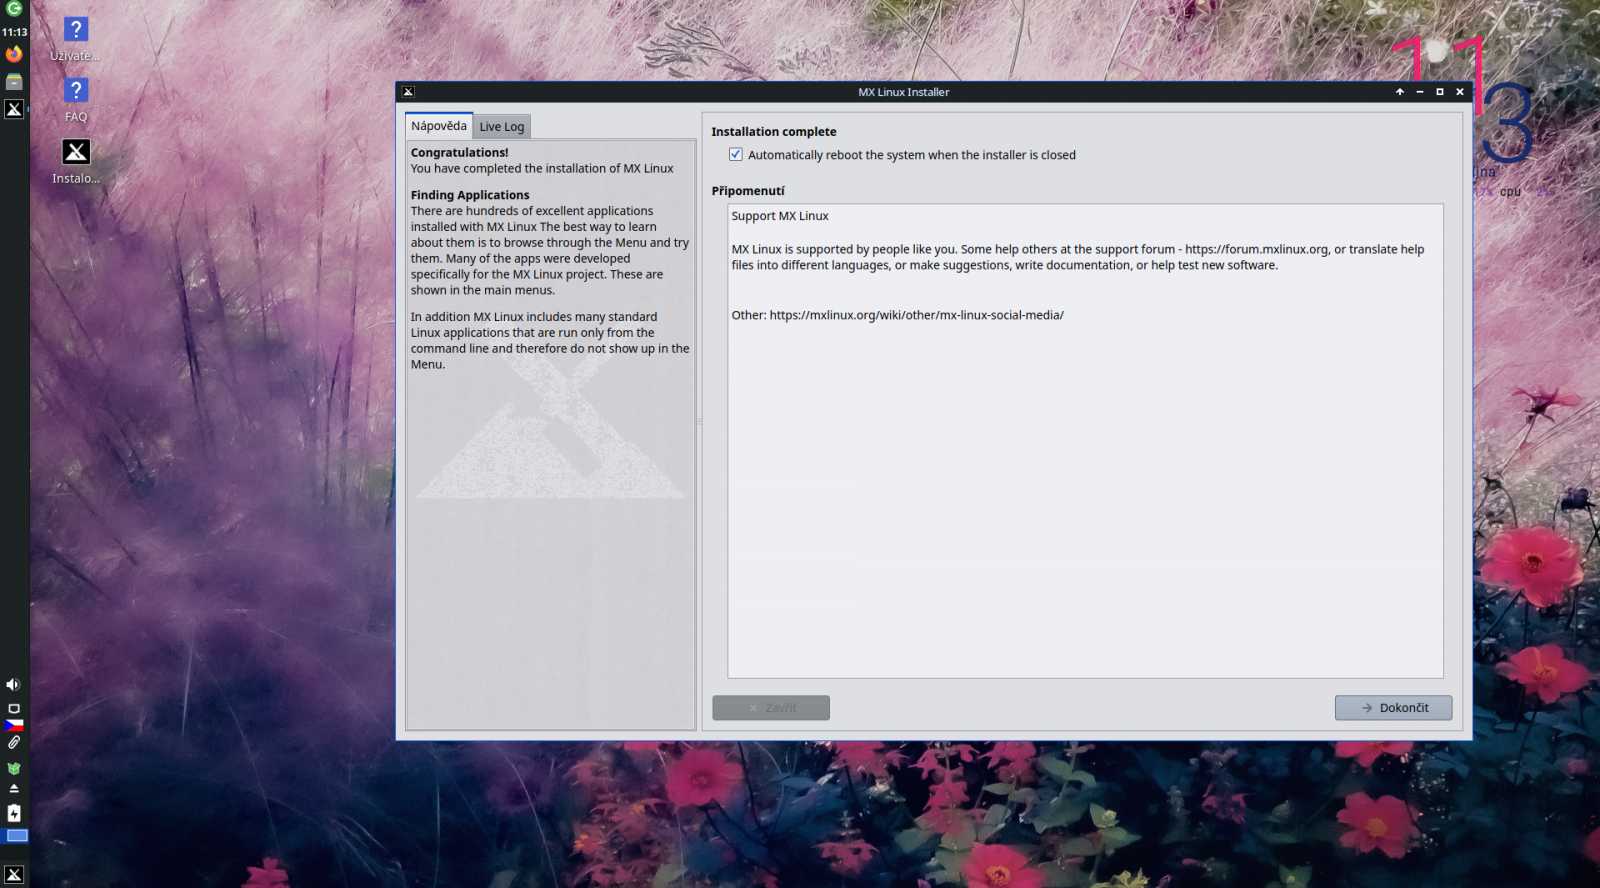Viewport: 1600px width, 888px height.
Task: Click the battery power manager icon
Action: [14, 813]
